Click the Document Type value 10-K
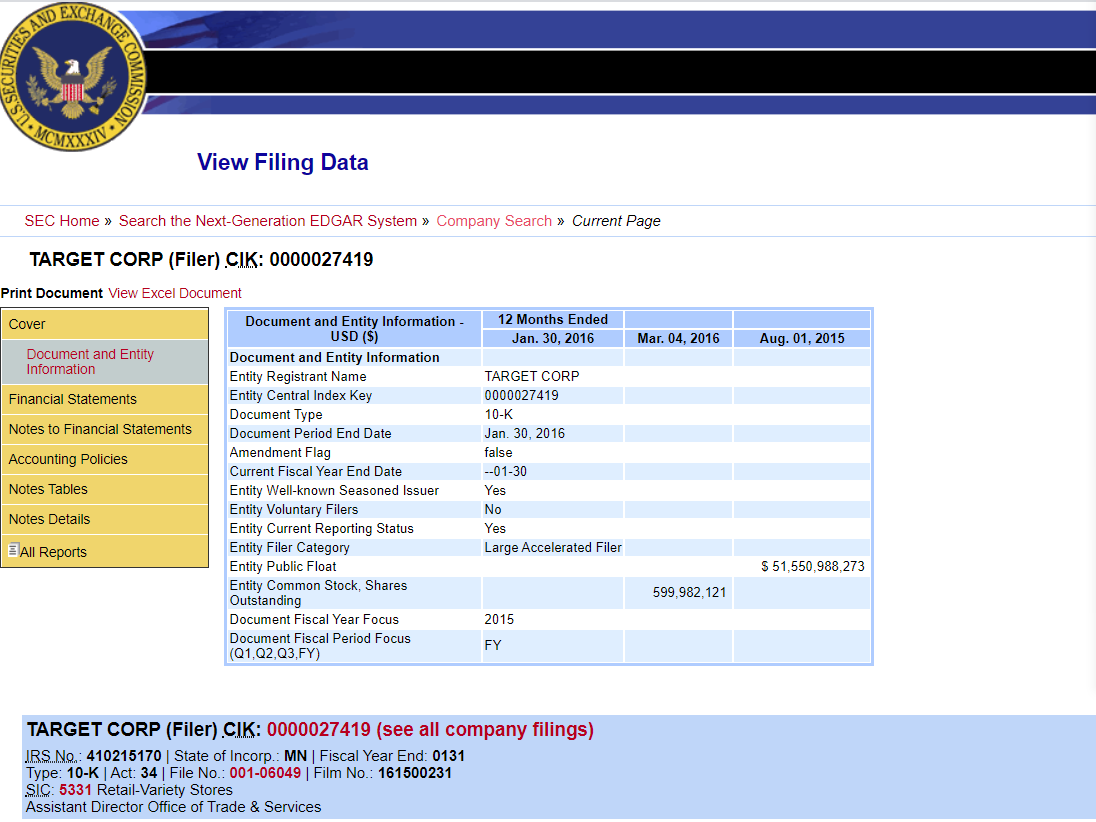Image resolution: width=1096 pixels, height=822 pixels. pos(498,414)
